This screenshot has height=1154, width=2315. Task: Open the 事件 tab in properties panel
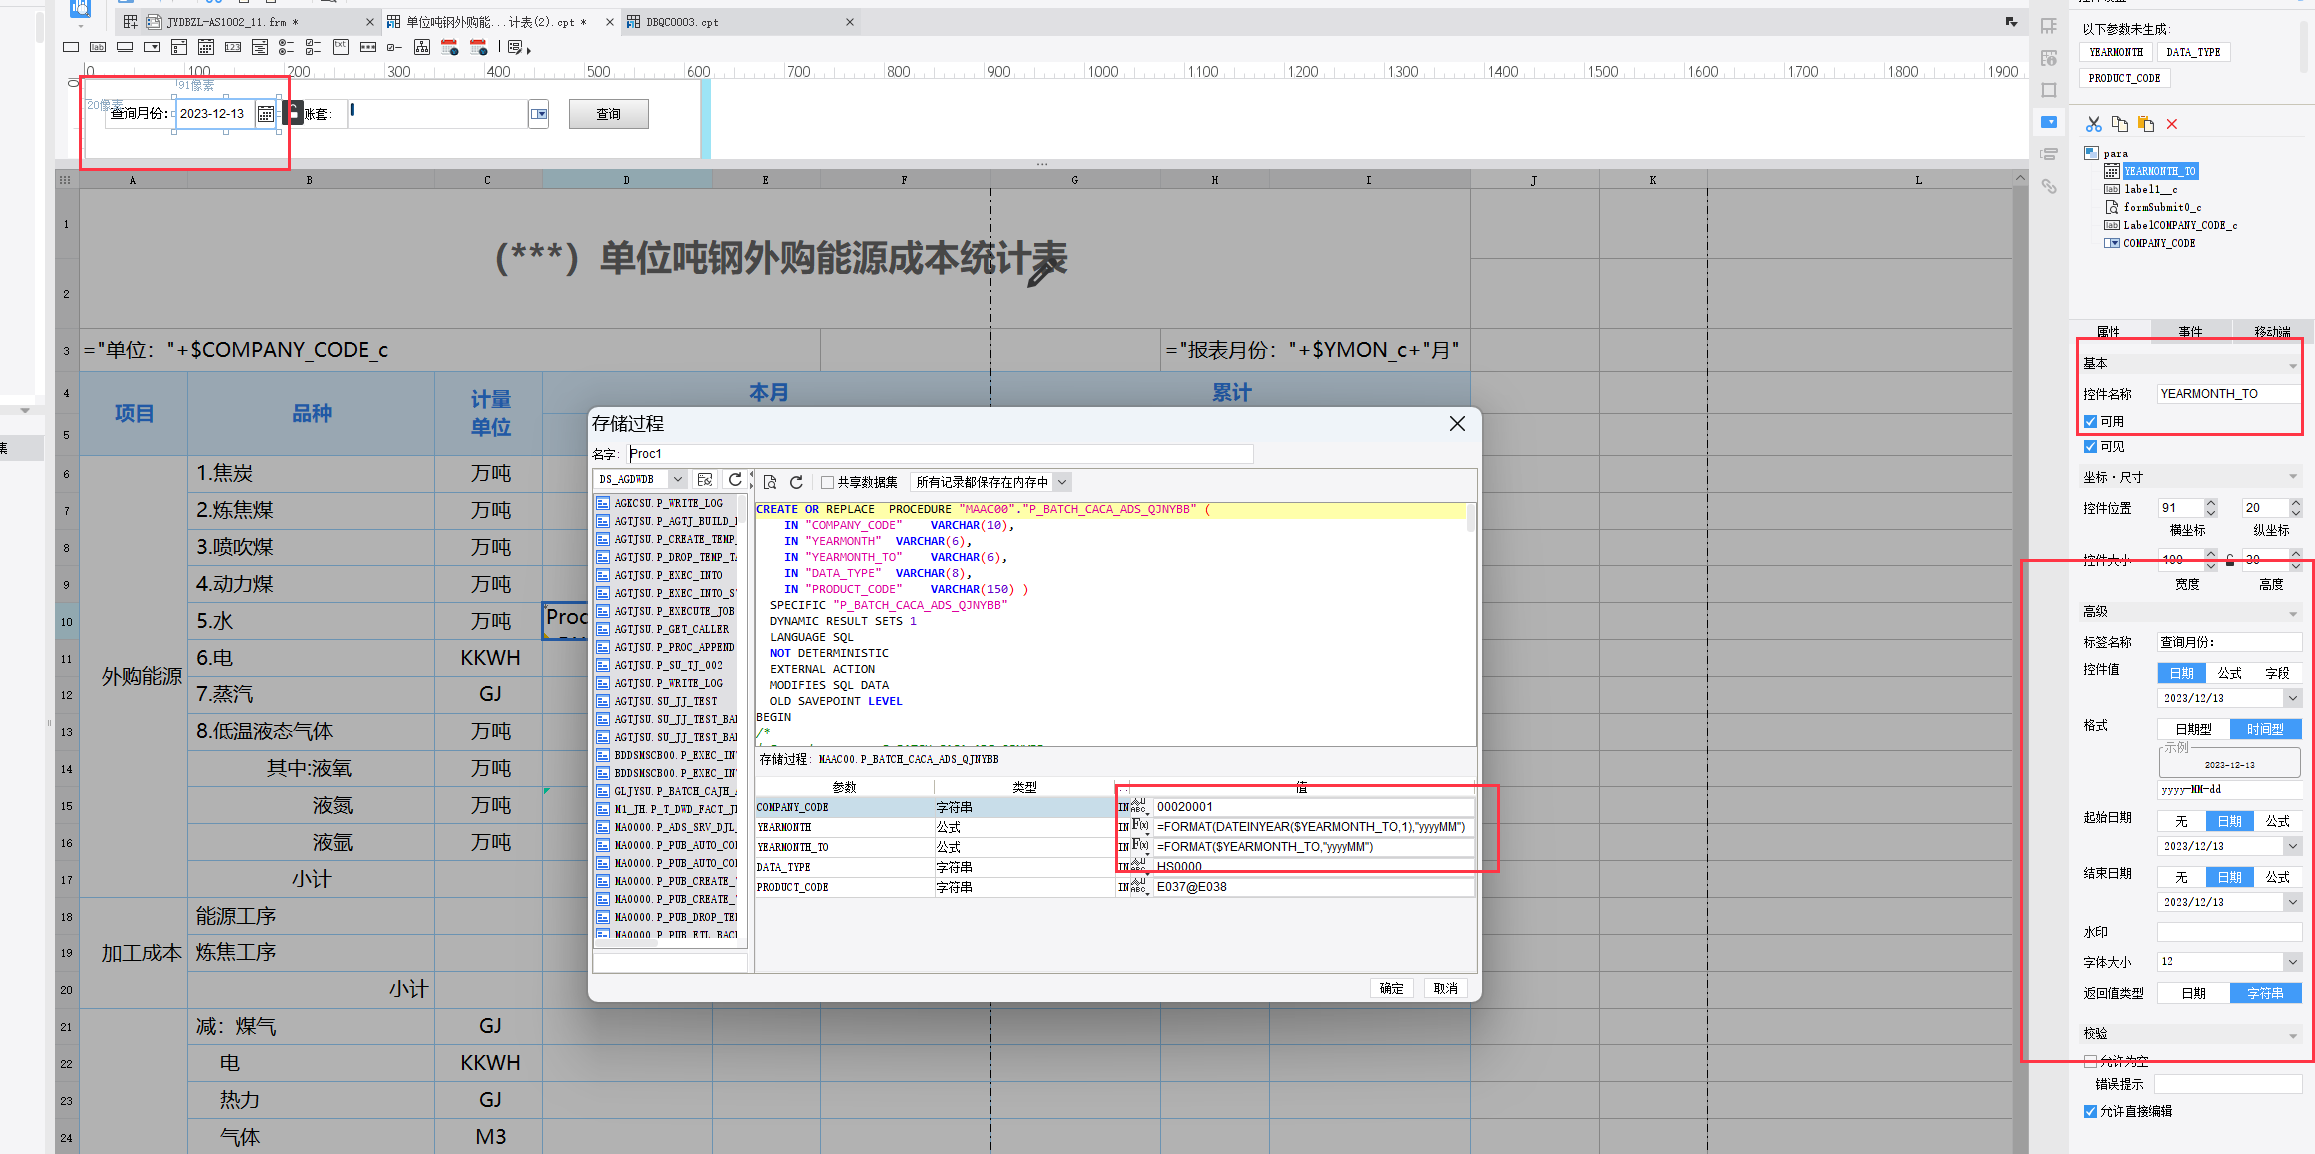[x=2190, y=331]
